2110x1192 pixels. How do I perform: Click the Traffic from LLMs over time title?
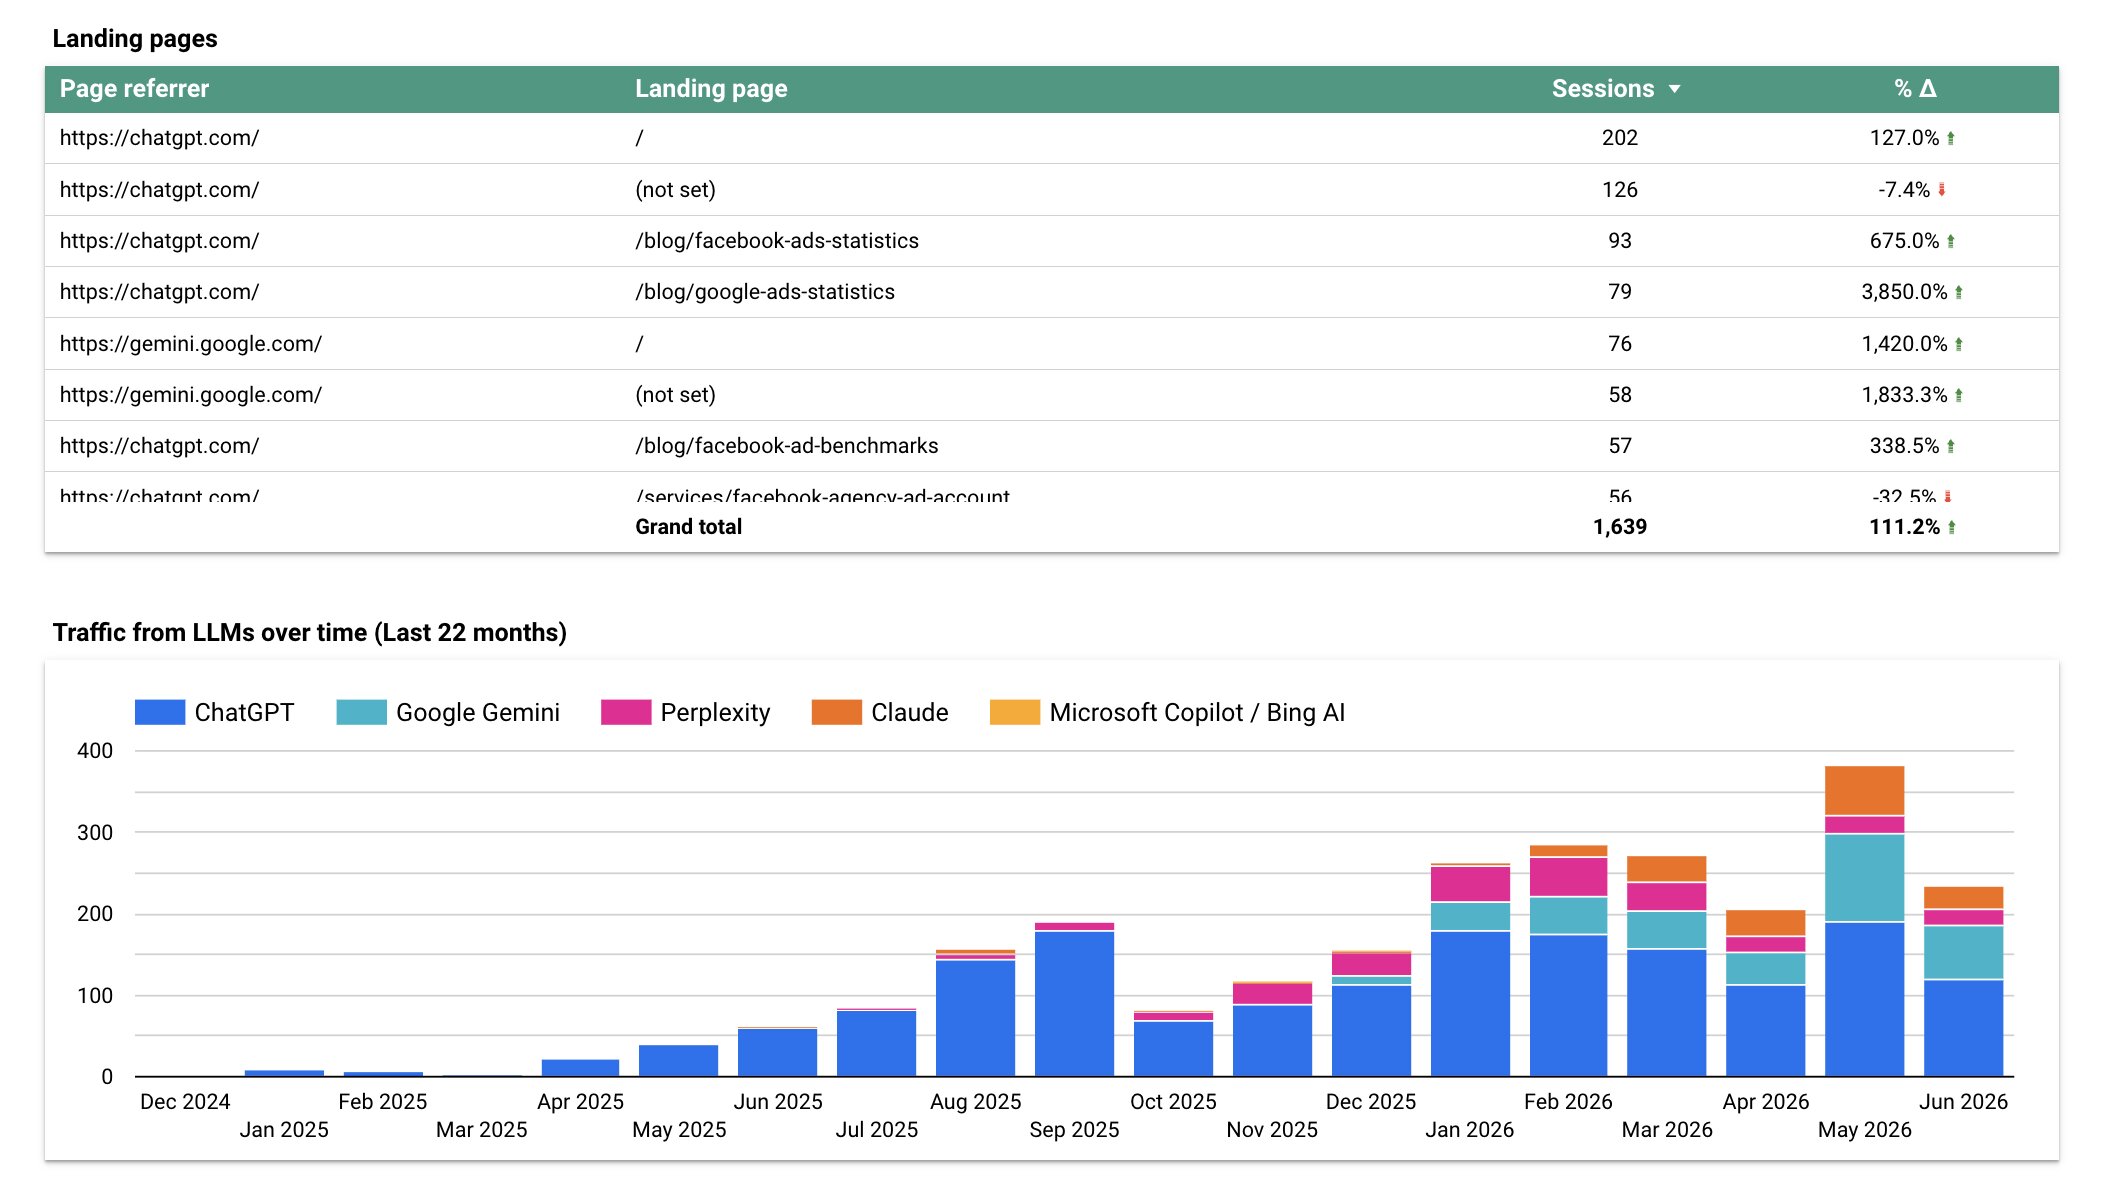coord(309,633)
